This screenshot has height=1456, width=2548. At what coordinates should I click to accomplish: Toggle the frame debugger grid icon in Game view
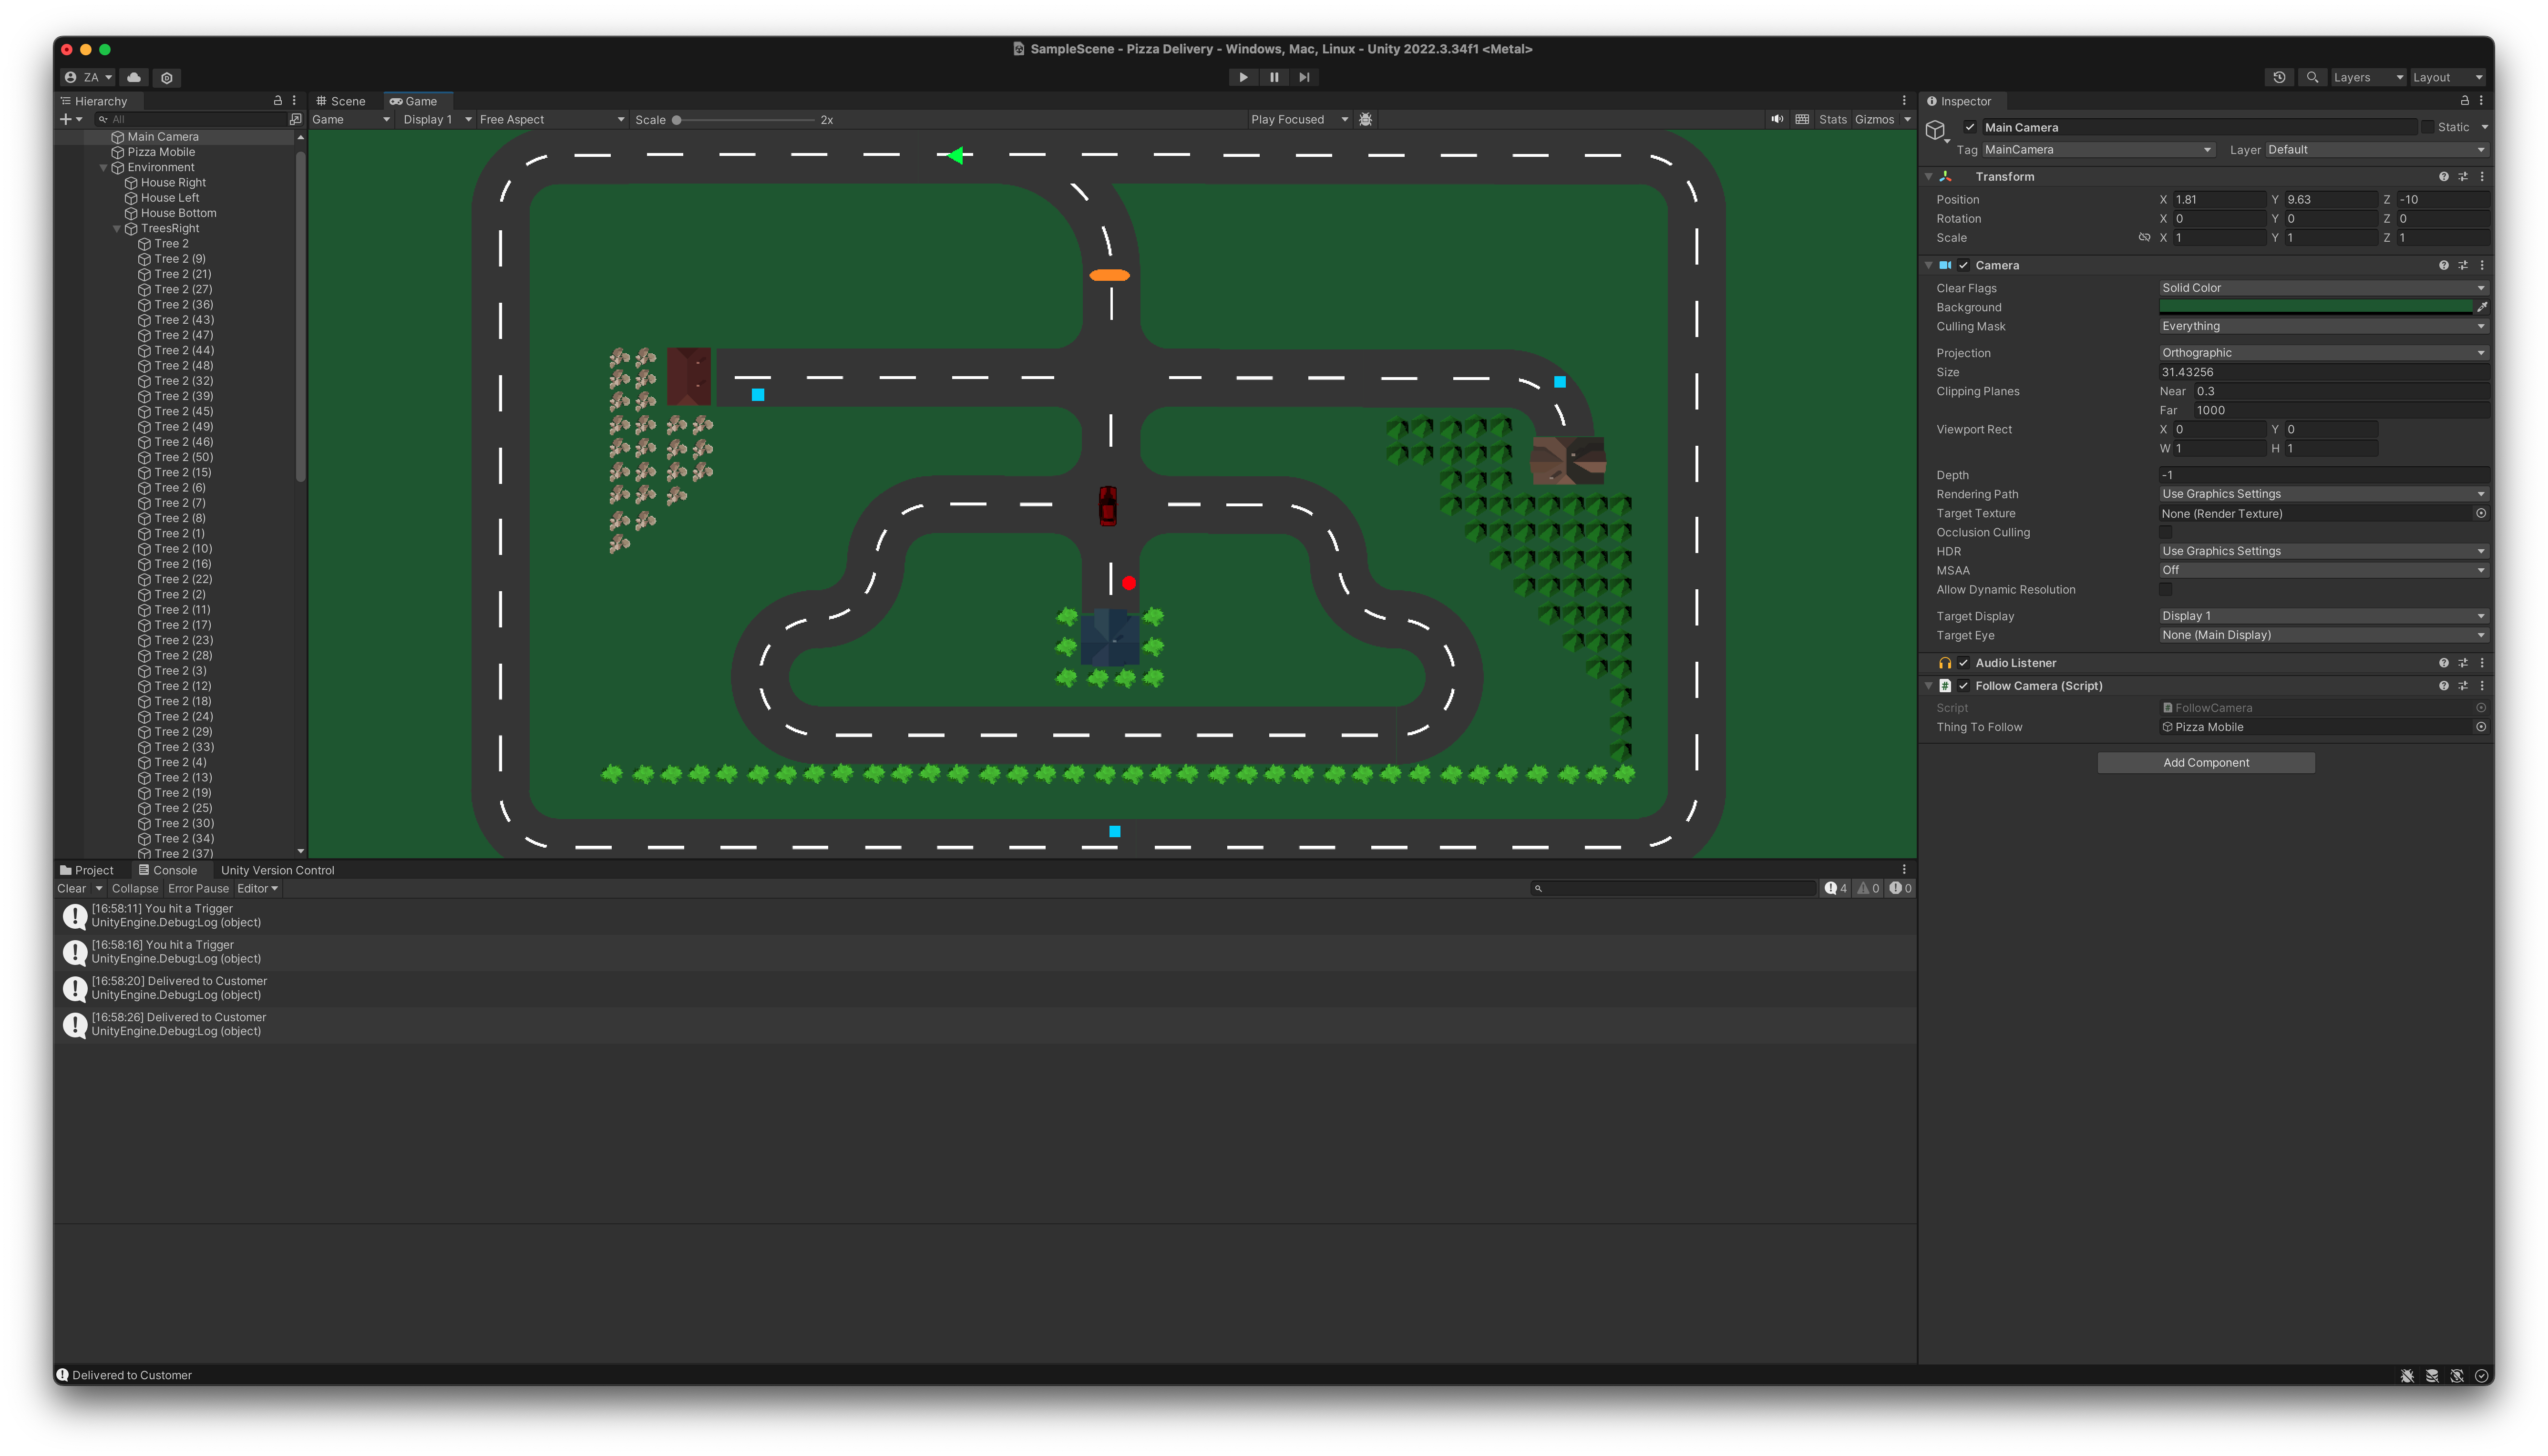coord(1802,119)
